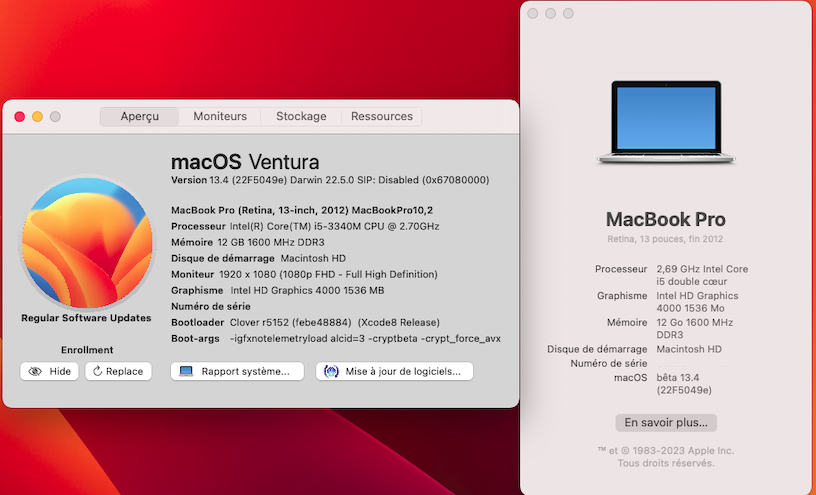
Task: Click En savoir plus button
Action: (666, 423)
